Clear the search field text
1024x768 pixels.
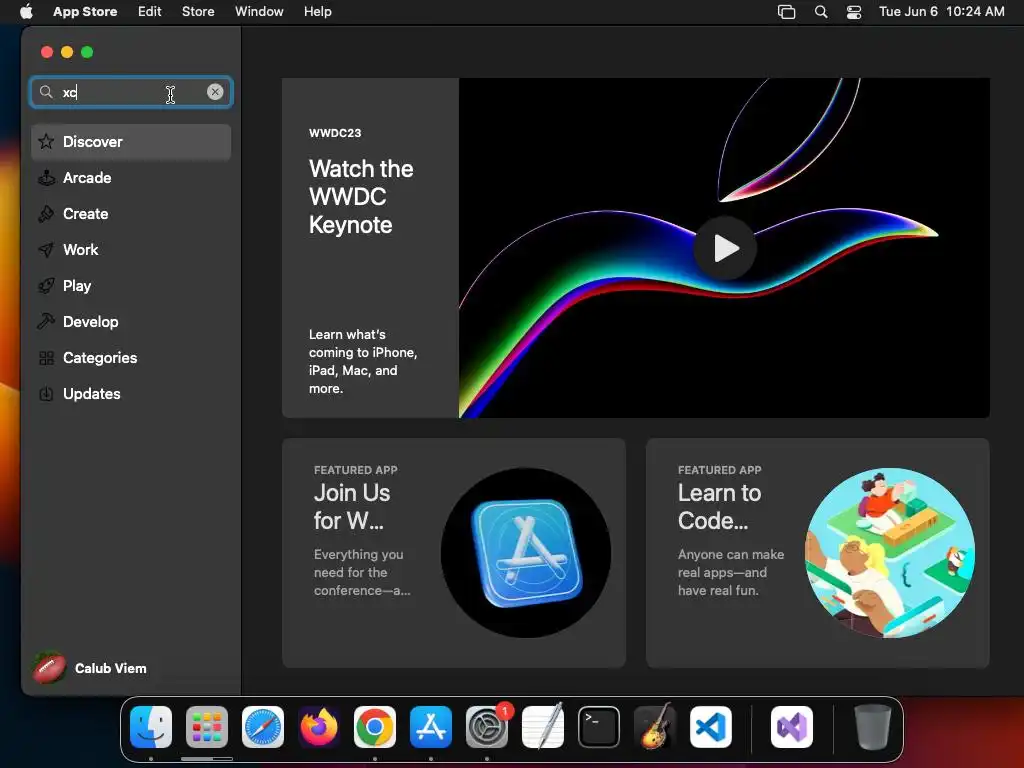point(215,92)
